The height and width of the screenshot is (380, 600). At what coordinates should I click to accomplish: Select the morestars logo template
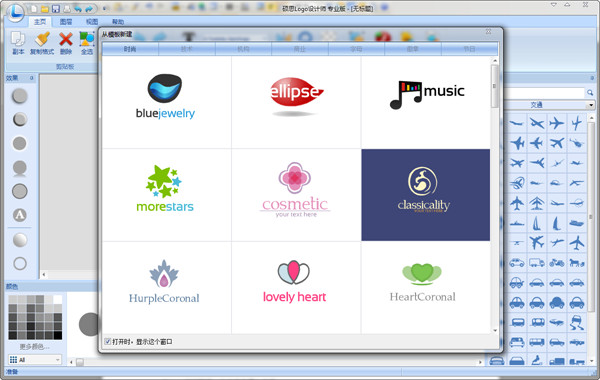166,195
